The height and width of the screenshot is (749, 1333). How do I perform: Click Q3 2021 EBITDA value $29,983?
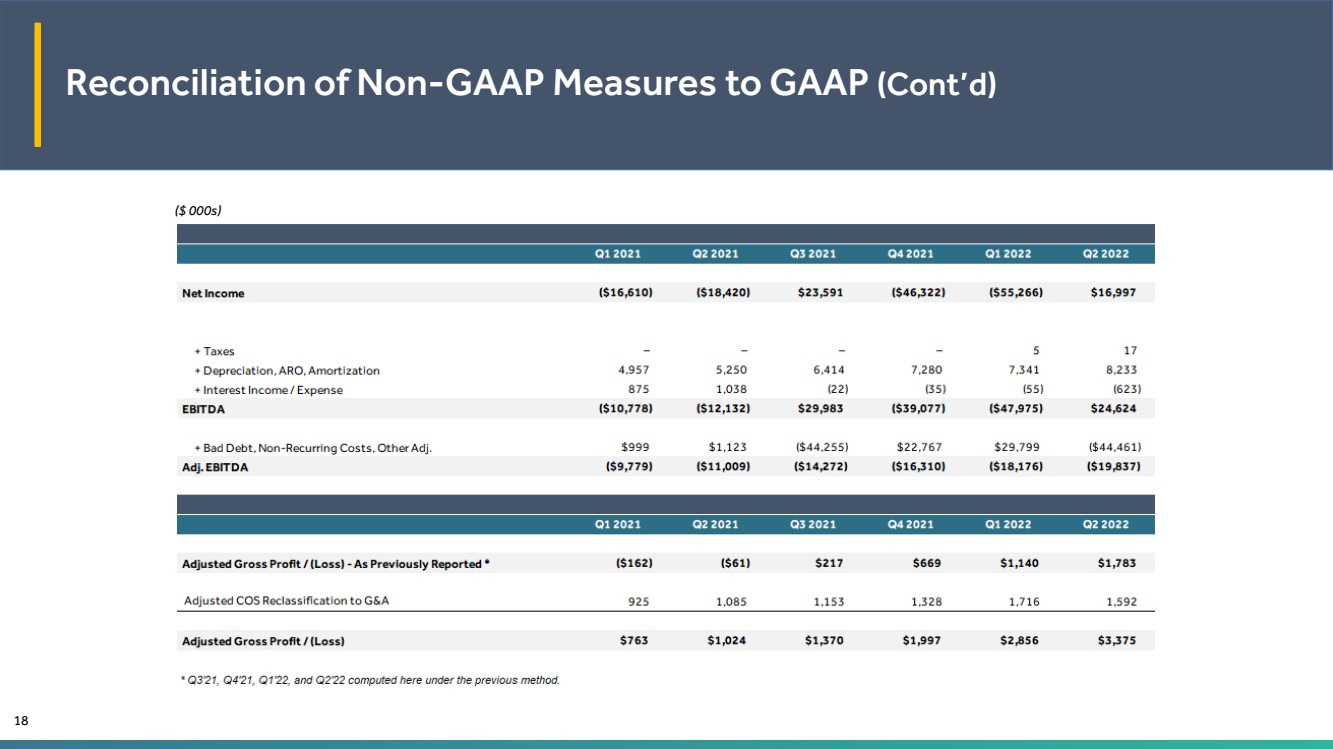click(820, 409)
